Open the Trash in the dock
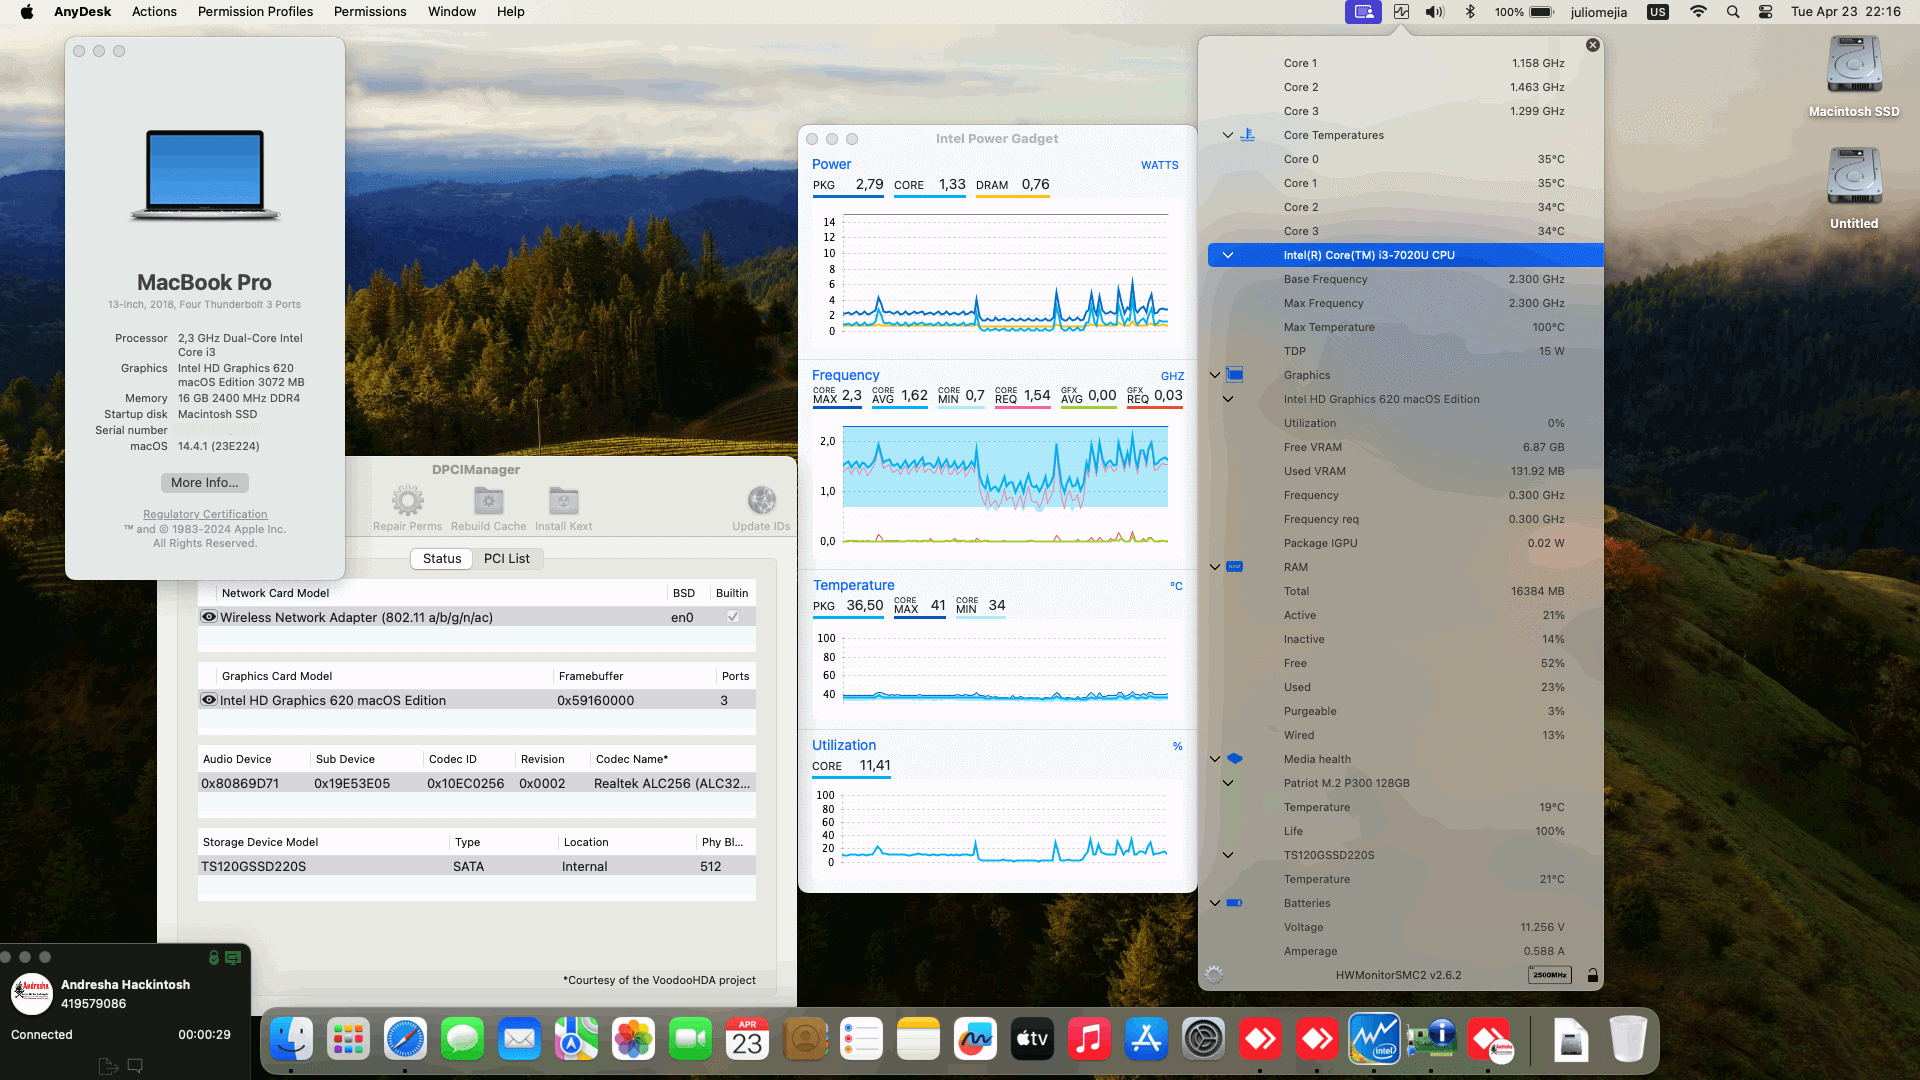Viewport: 1920px width, 1080px height. pyautogui.click(x=1628, y=1040)
